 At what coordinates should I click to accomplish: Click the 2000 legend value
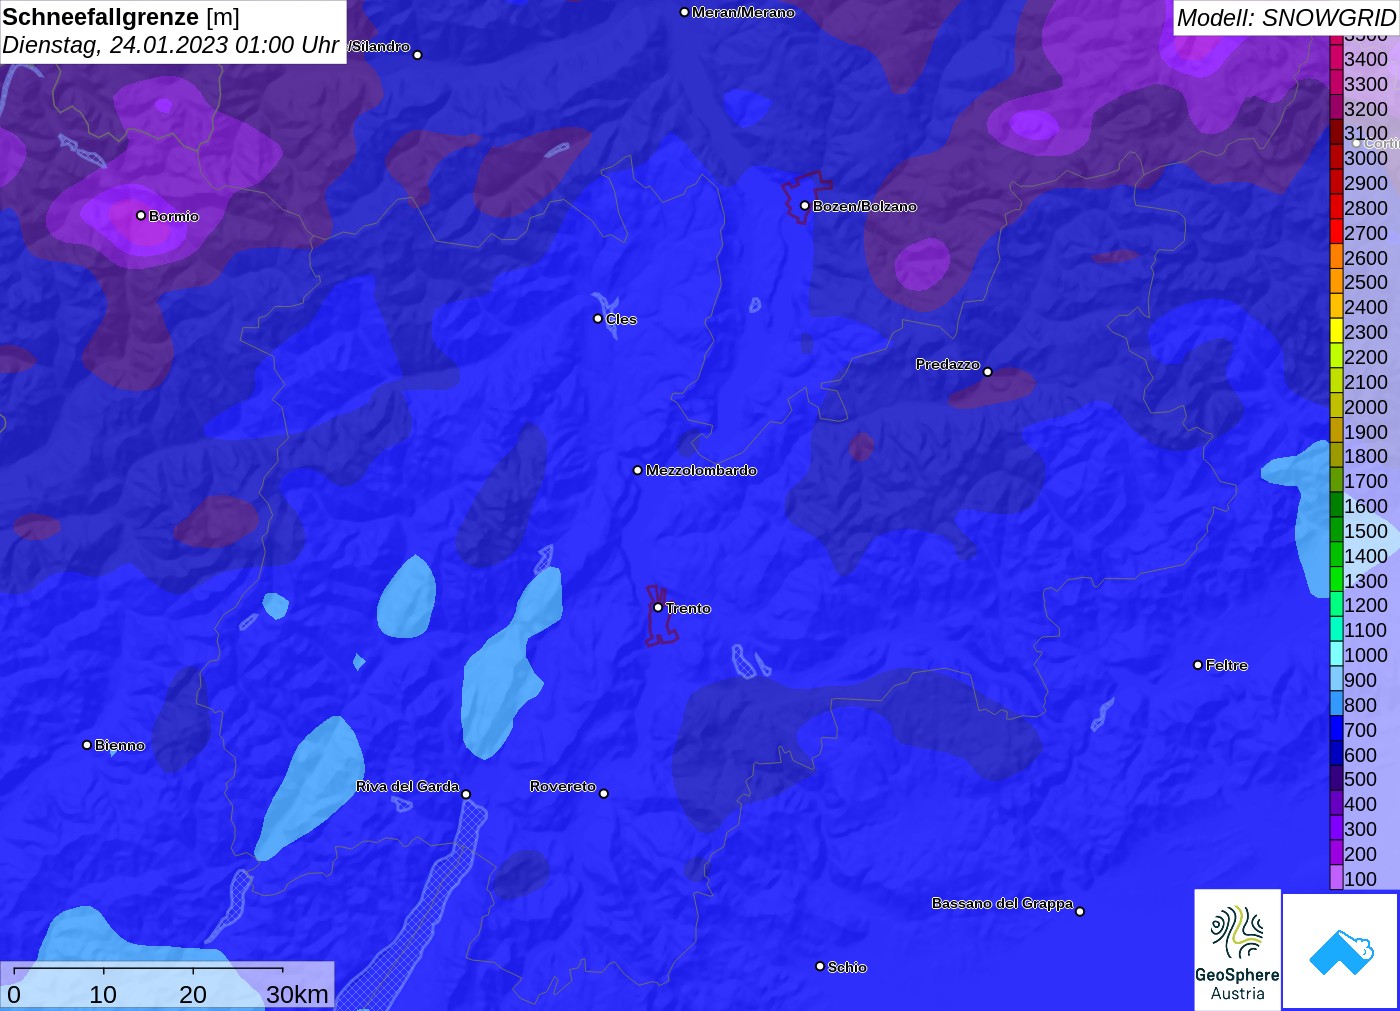coord(1366,407)
